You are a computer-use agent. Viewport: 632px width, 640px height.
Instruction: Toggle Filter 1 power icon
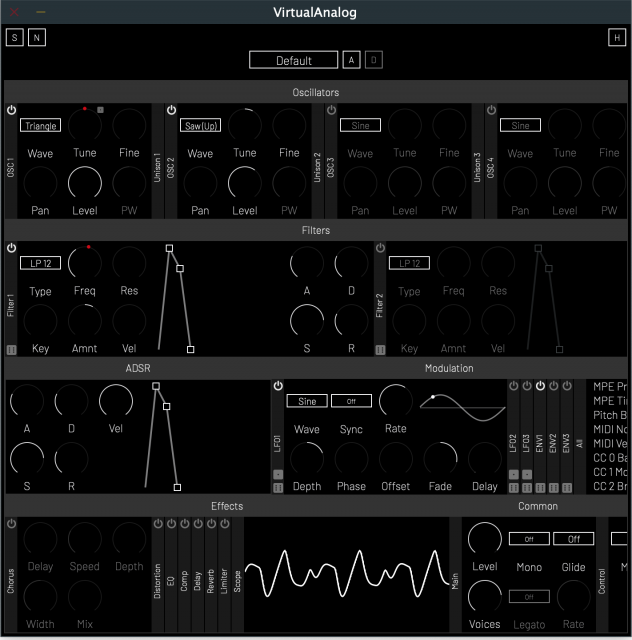pyautogui.click(x=11, y=248)
